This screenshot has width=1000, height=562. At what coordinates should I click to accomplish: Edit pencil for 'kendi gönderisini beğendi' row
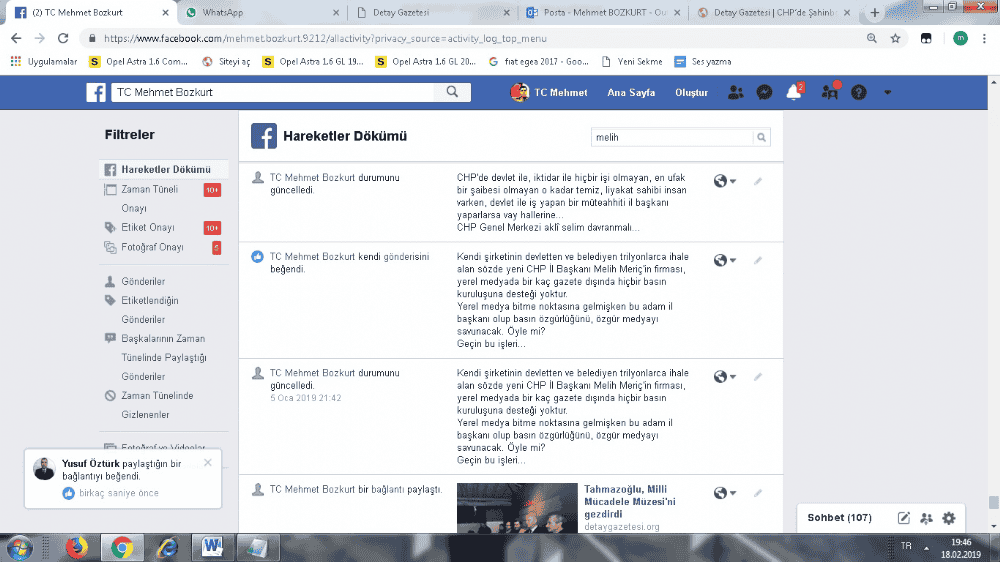click(x=758, y=260)
